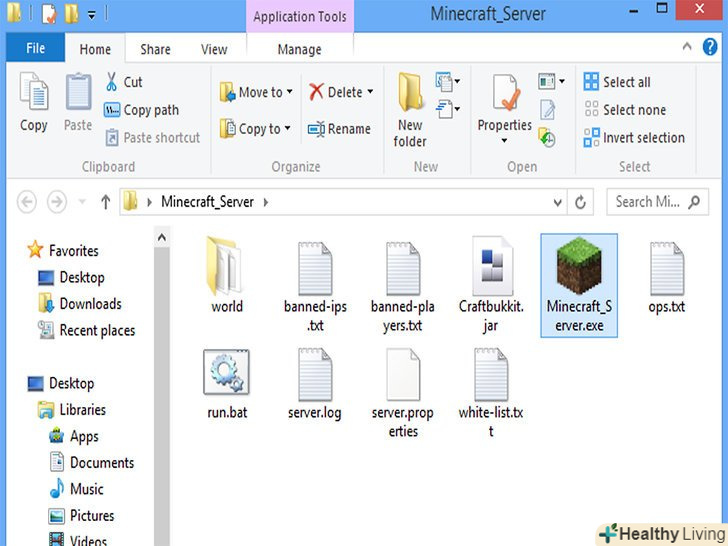Open Desktop under Favorites
Viewport: 728px width, 546px height.
(71, 277)
